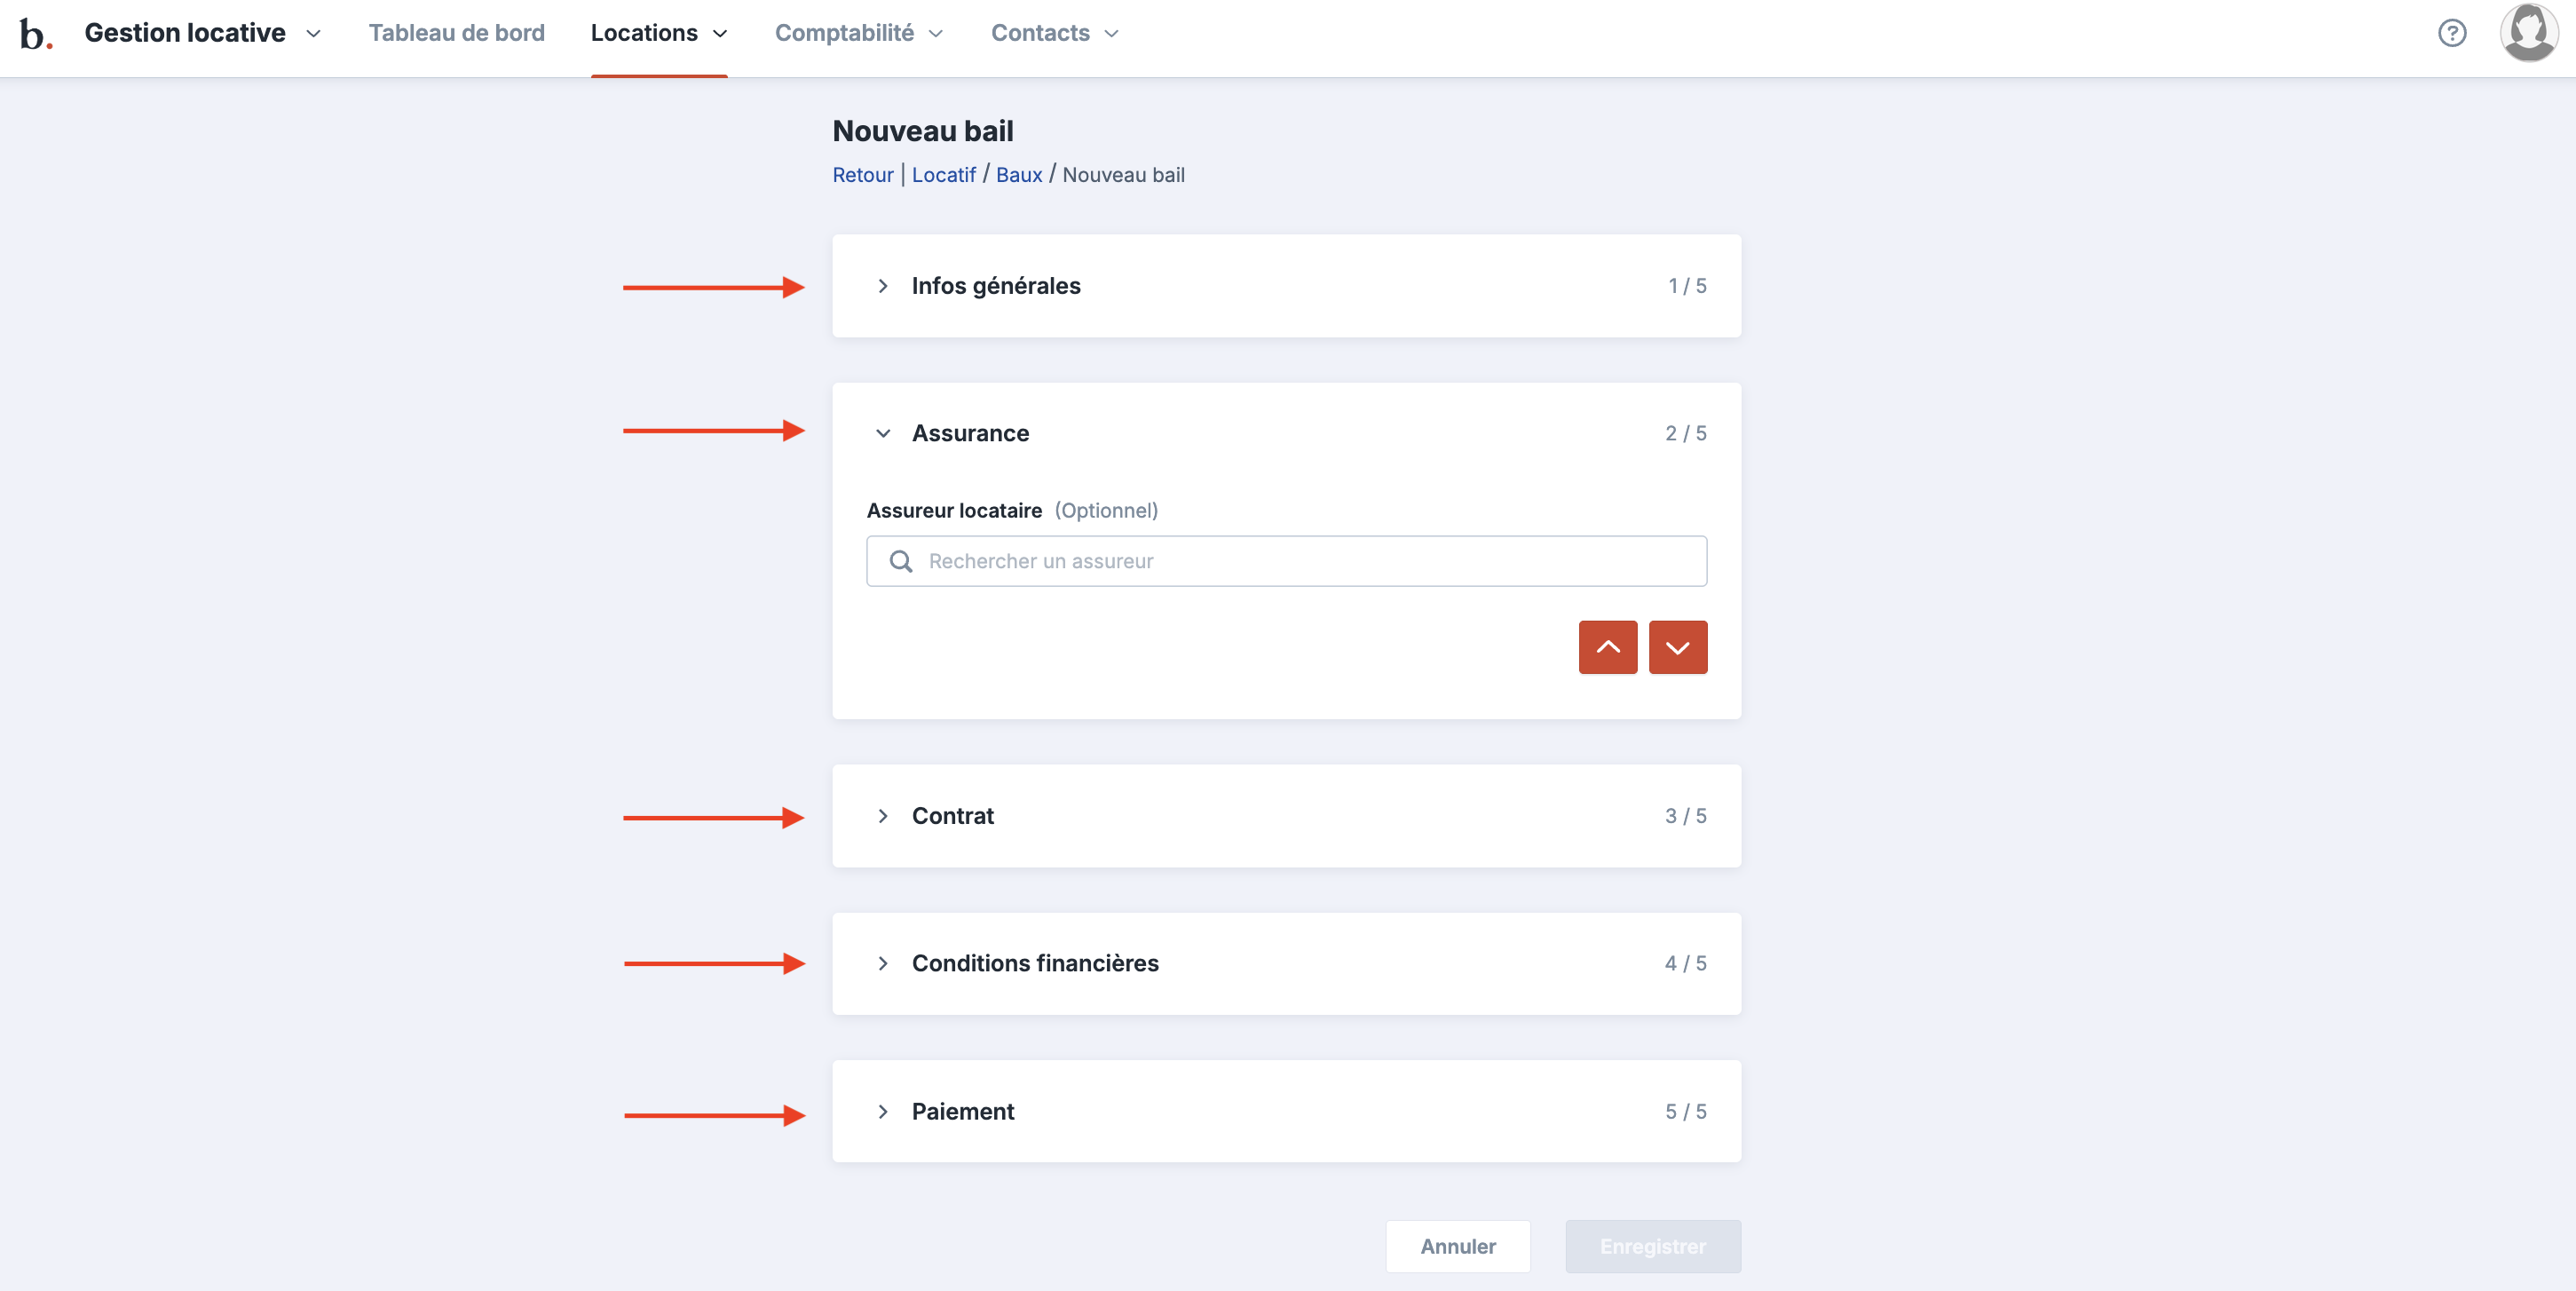Viewport: 2576px width, 1291px height.
Task: Open the Locations menu
Action: (x=658, y=33)
